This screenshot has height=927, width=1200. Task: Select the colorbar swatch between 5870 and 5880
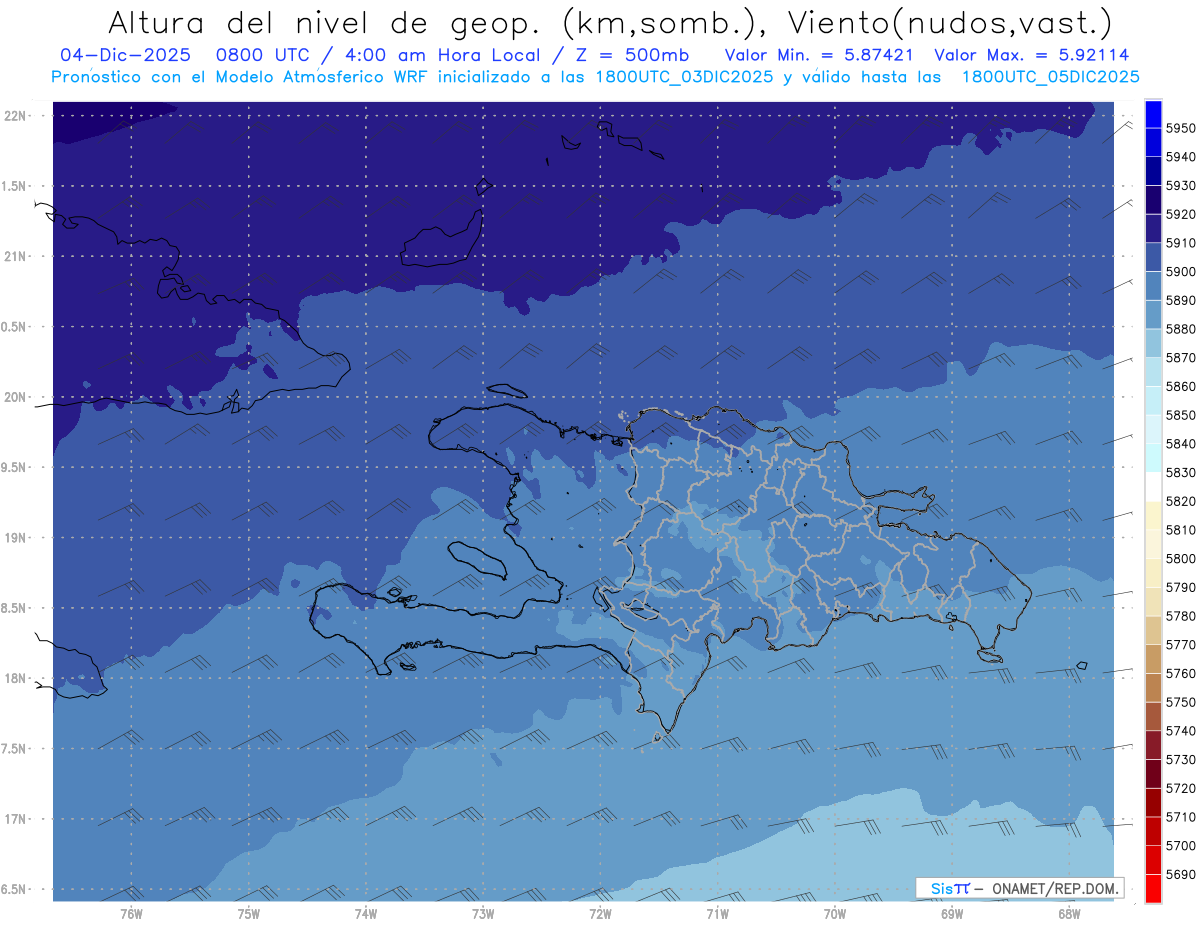1153,344
